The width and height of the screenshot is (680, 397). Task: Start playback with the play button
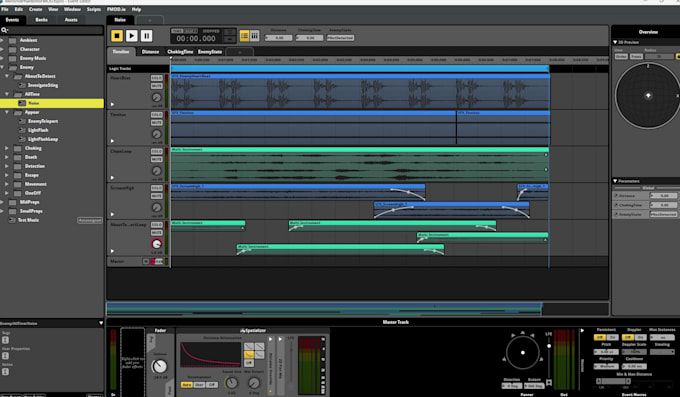132,36
